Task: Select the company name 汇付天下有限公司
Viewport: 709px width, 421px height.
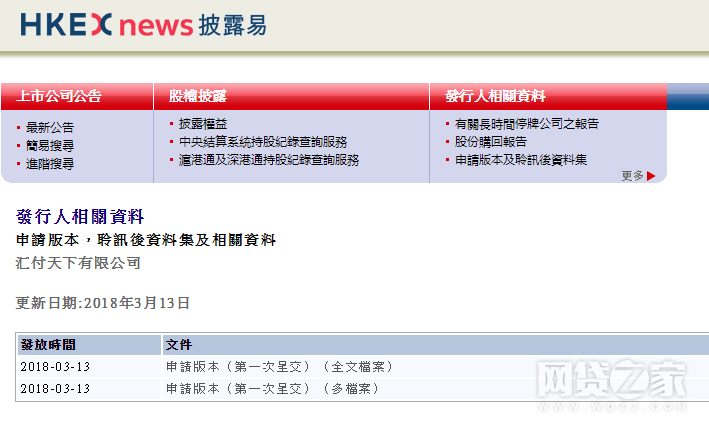Action: point(79,264)
